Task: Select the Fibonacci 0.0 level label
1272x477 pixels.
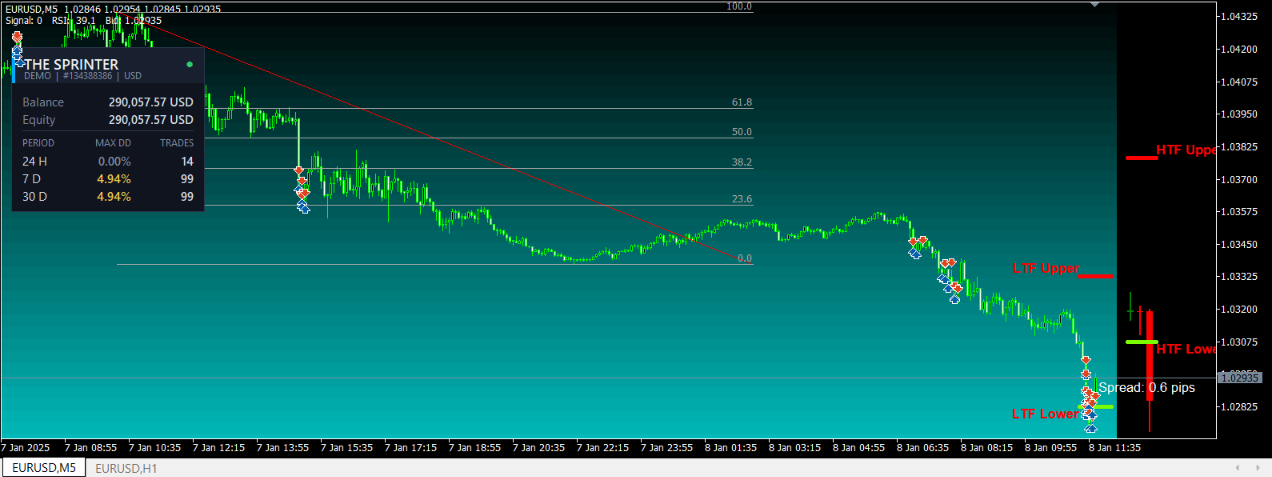Action: (744, 258)
